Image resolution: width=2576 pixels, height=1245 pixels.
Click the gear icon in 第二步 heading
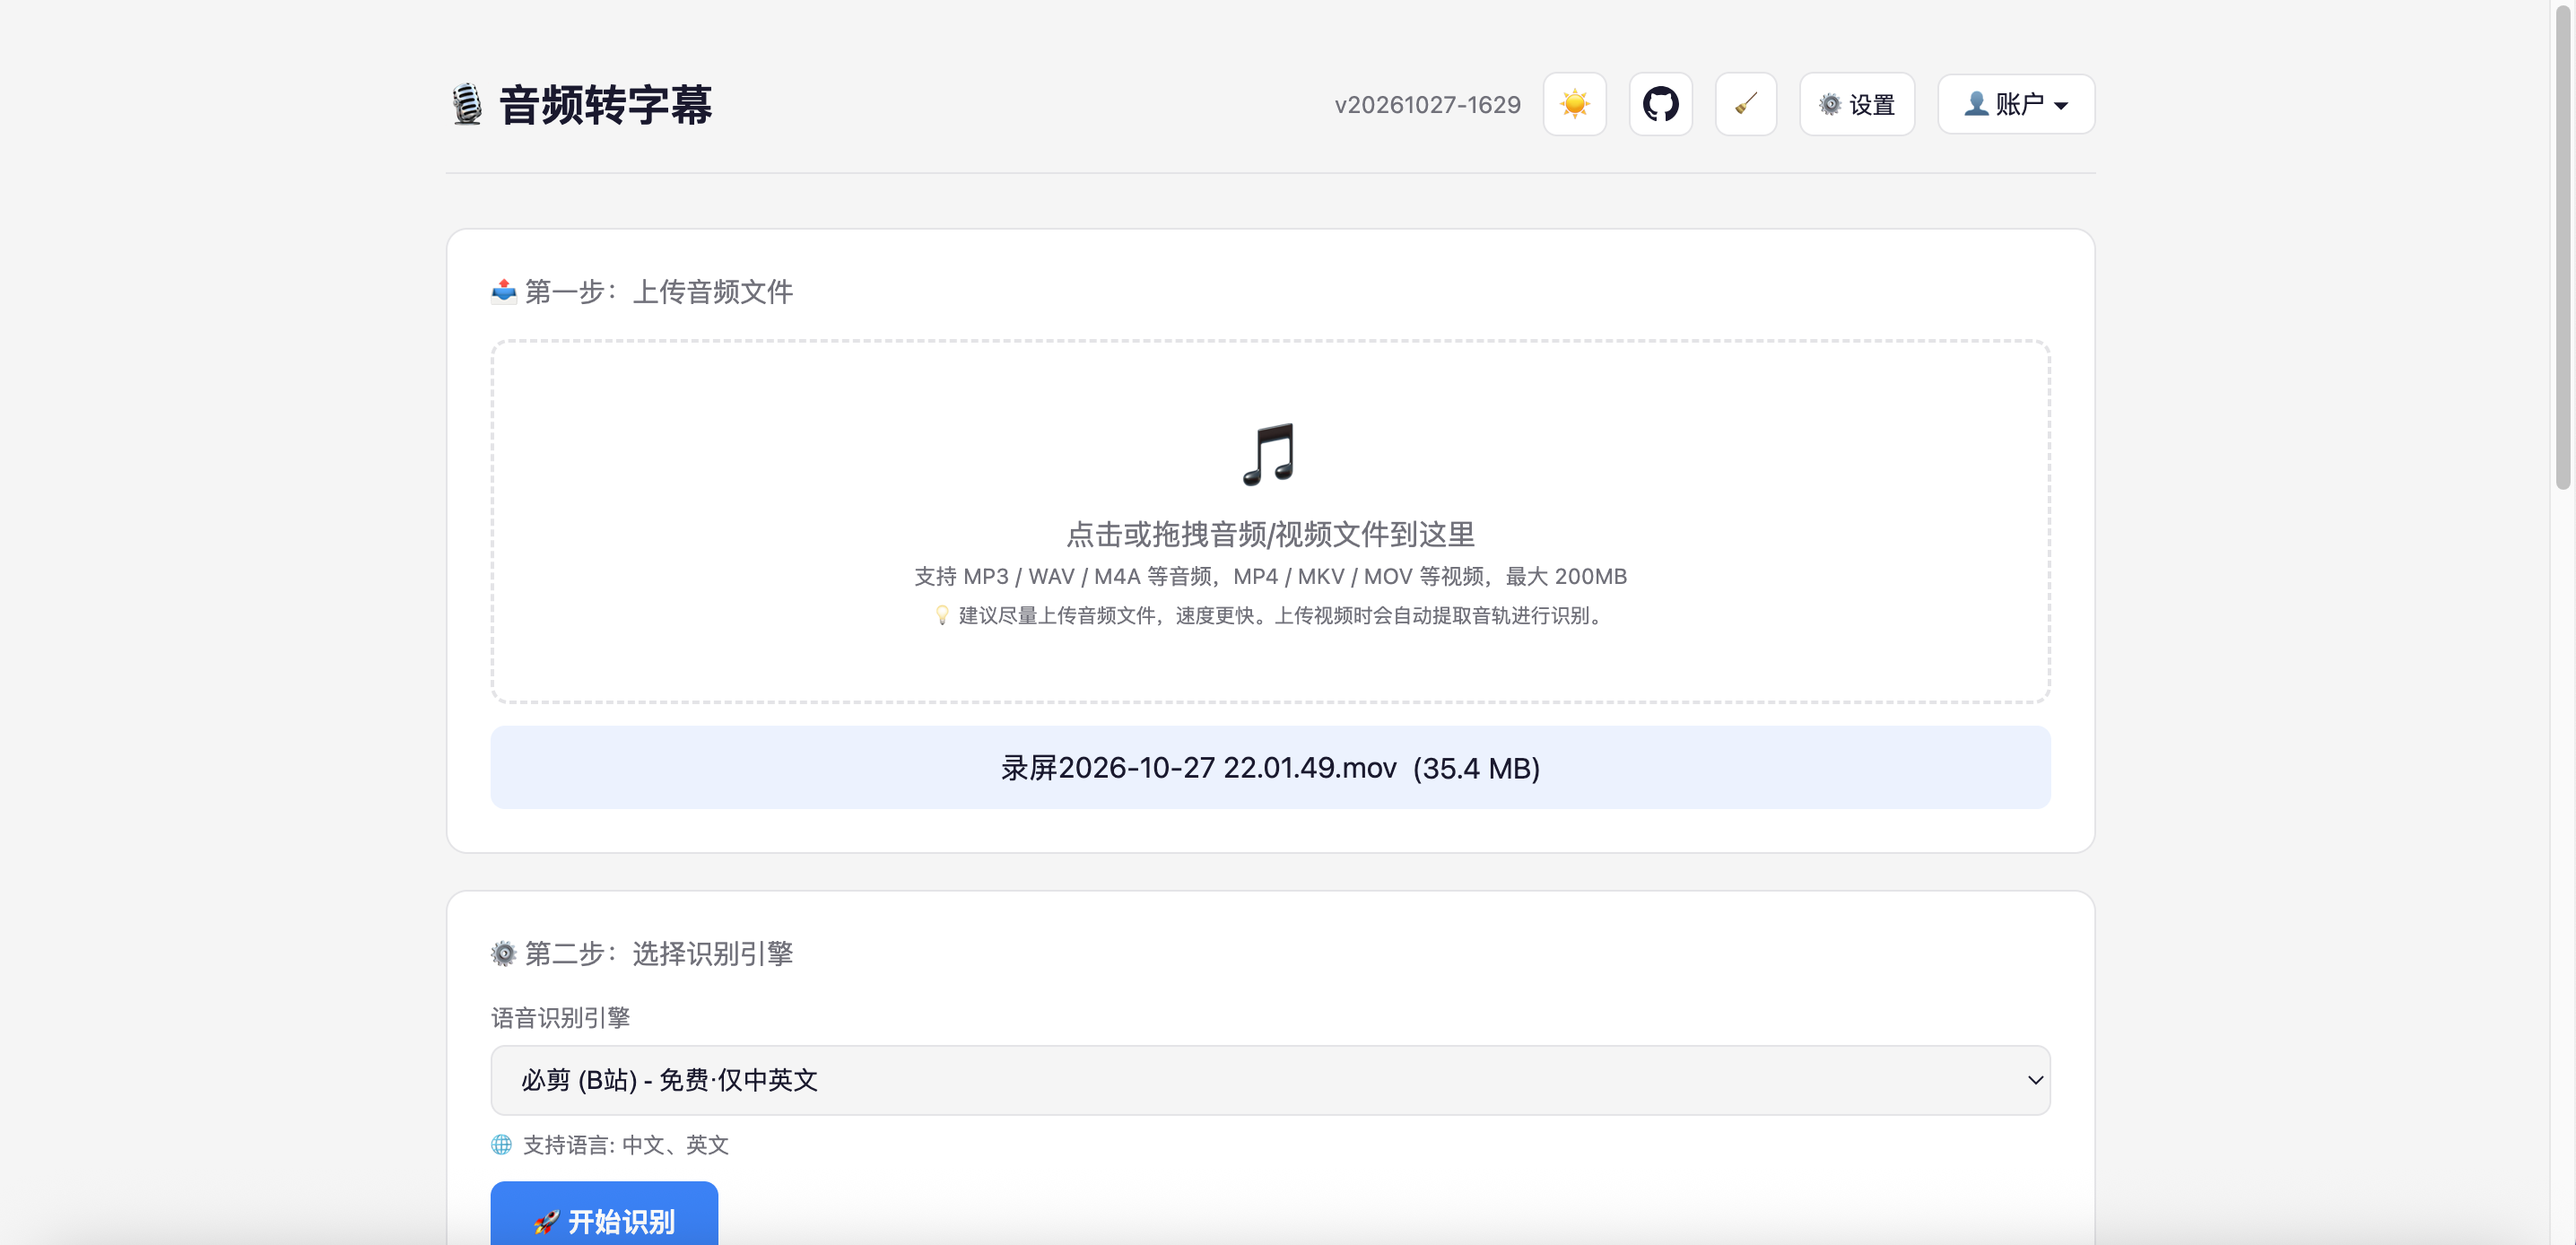[x=504, y=954]
